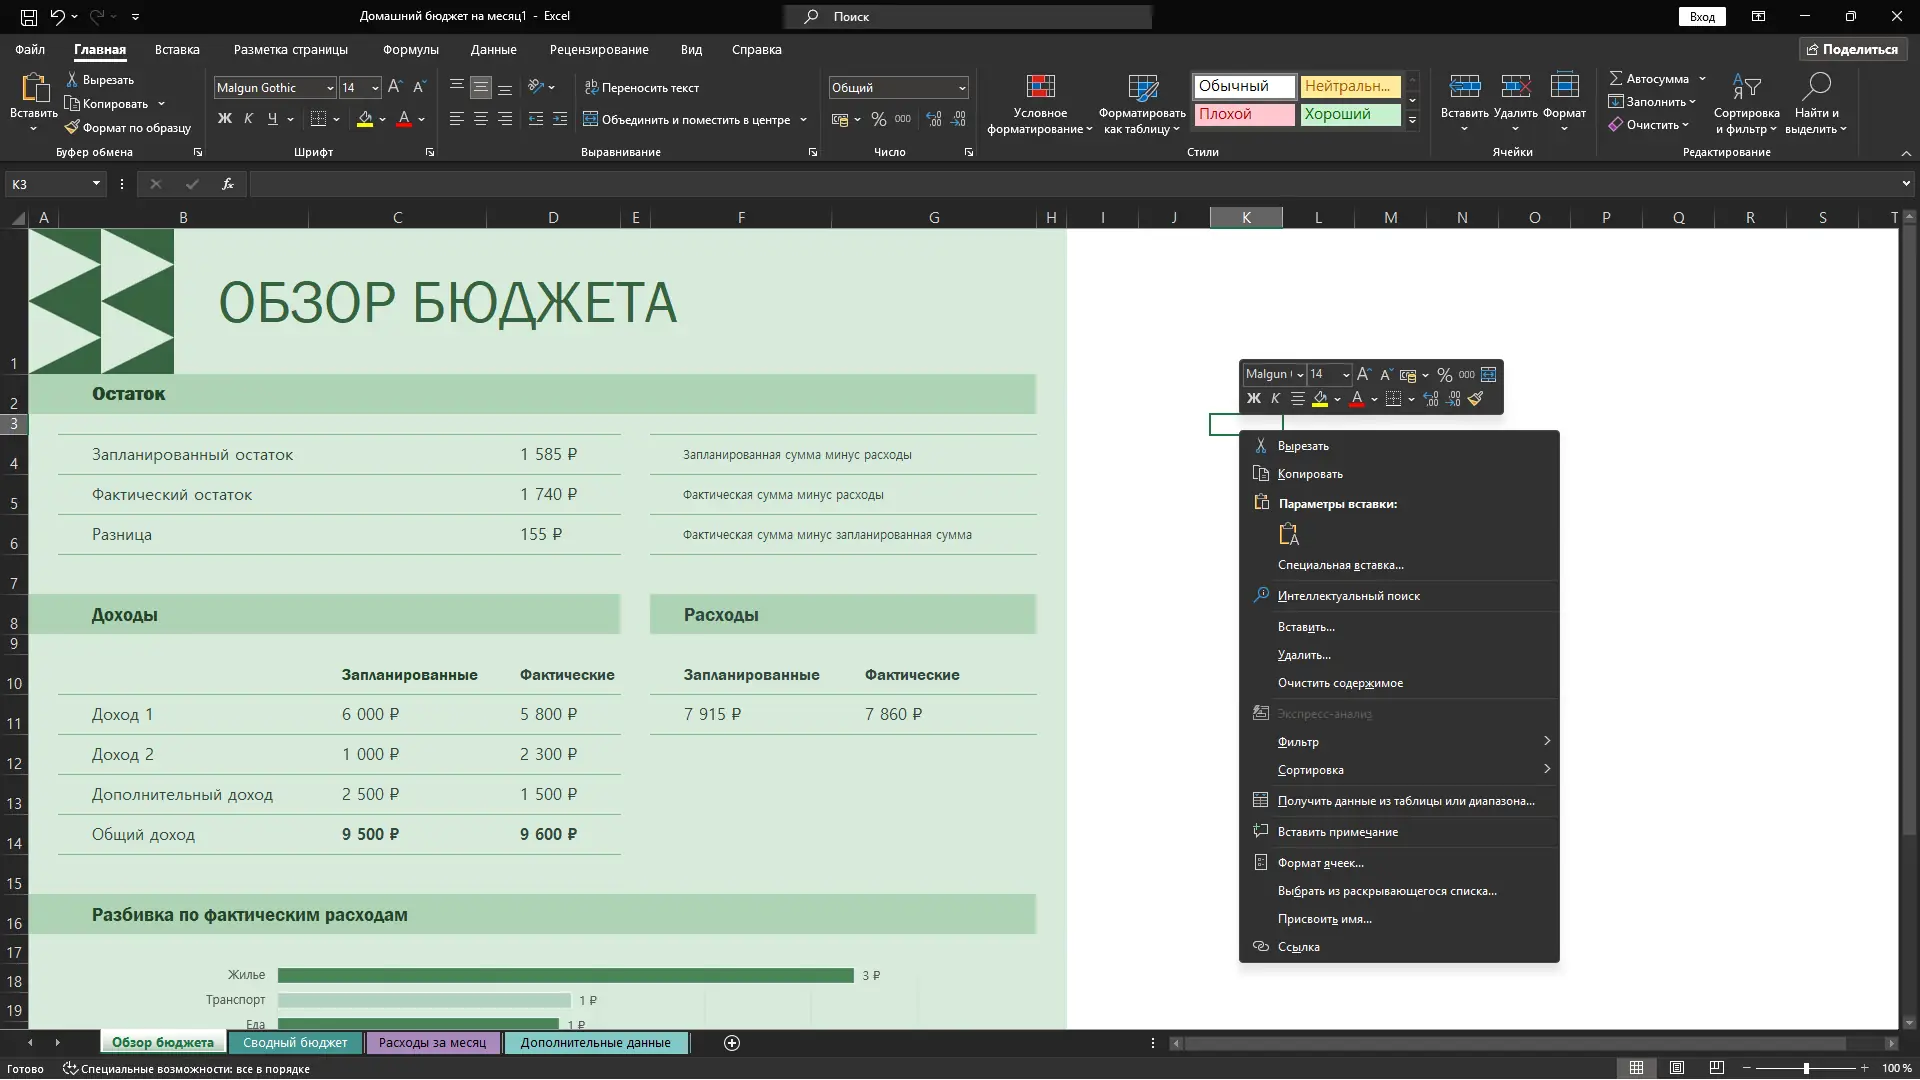The width and height of the screenshot is (1920, 1080).
Task: Click the Поделиться button
Action: click(1852, 49)
